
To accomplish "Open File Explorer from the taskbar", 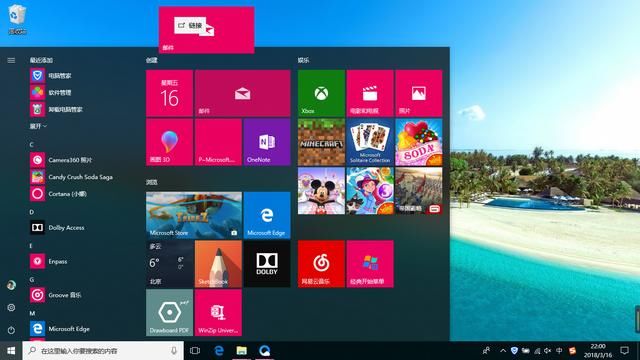I will pos(242,351).
